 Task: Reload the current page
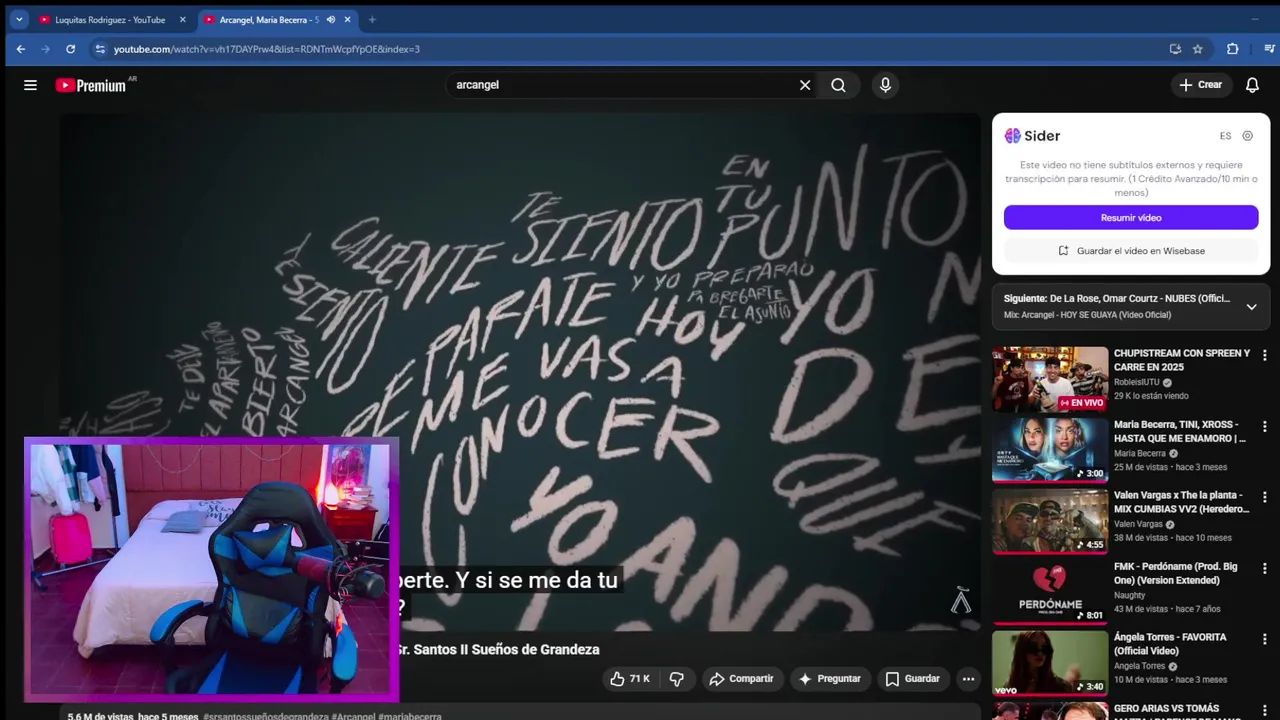71,49
